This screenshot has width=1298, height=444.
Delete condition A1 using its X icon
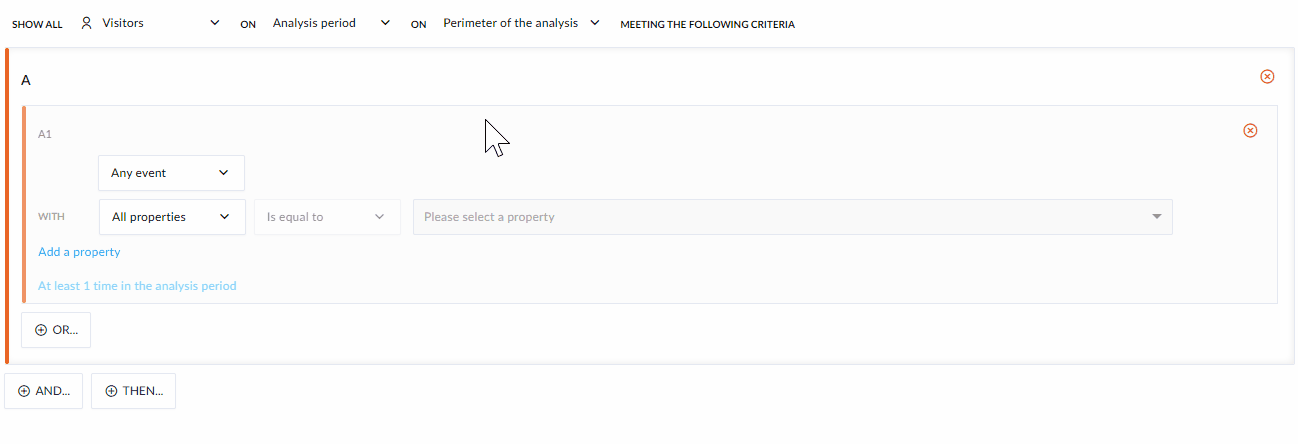click(x=1250, y=130)
